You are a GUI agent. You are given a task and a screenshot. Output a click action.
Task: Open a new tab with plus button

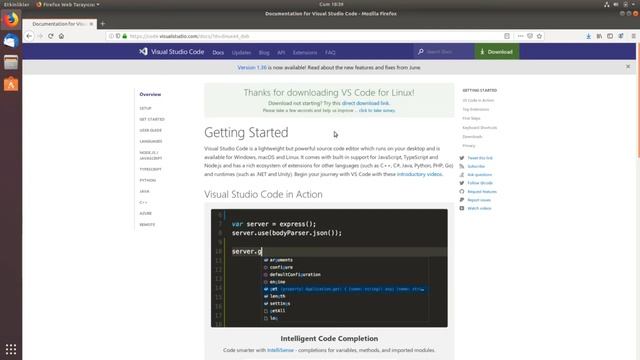point(102,24)
